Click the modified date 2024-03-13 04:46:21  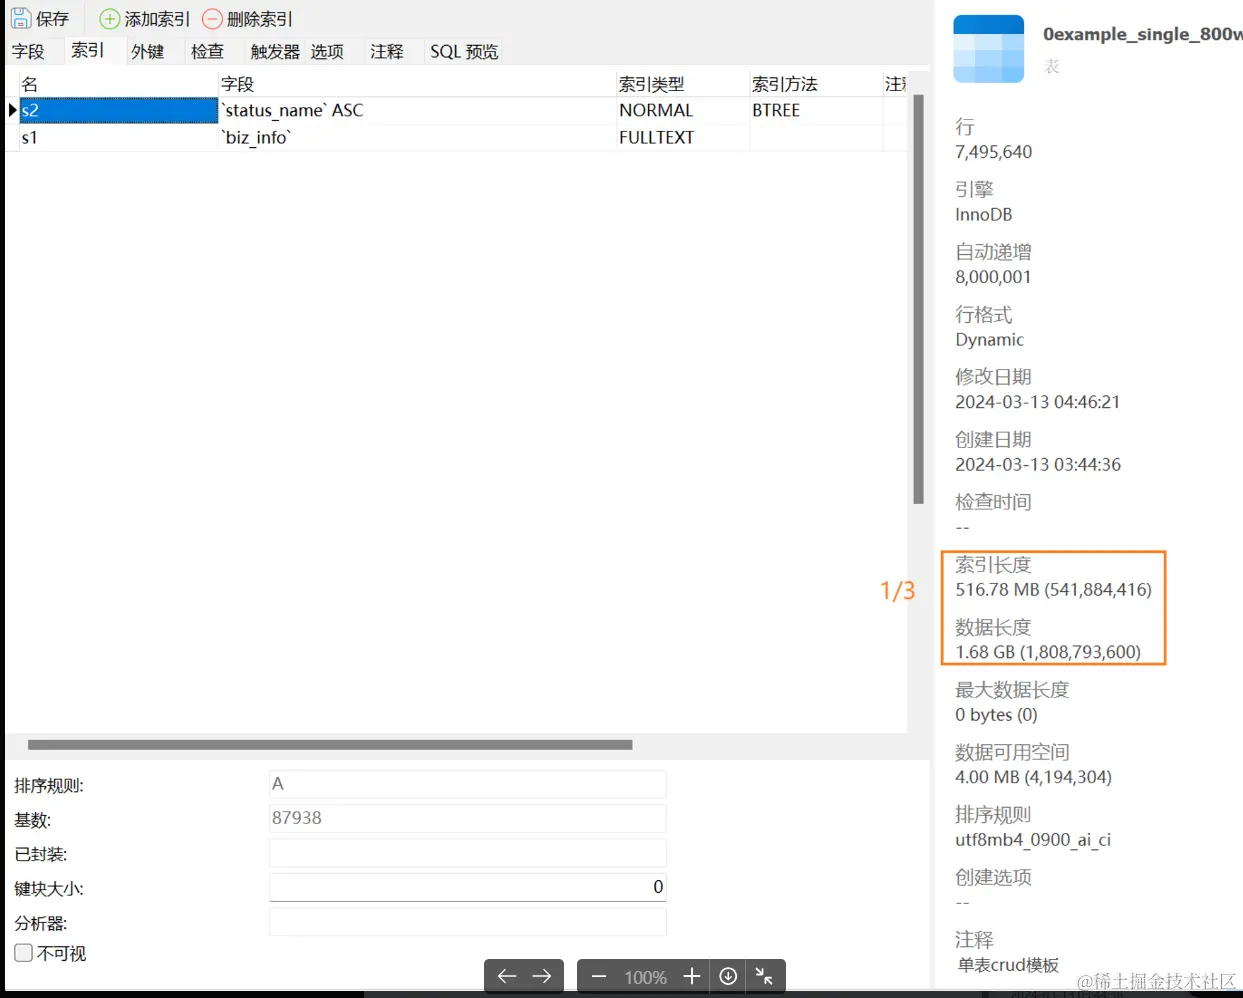point(1037,402)
